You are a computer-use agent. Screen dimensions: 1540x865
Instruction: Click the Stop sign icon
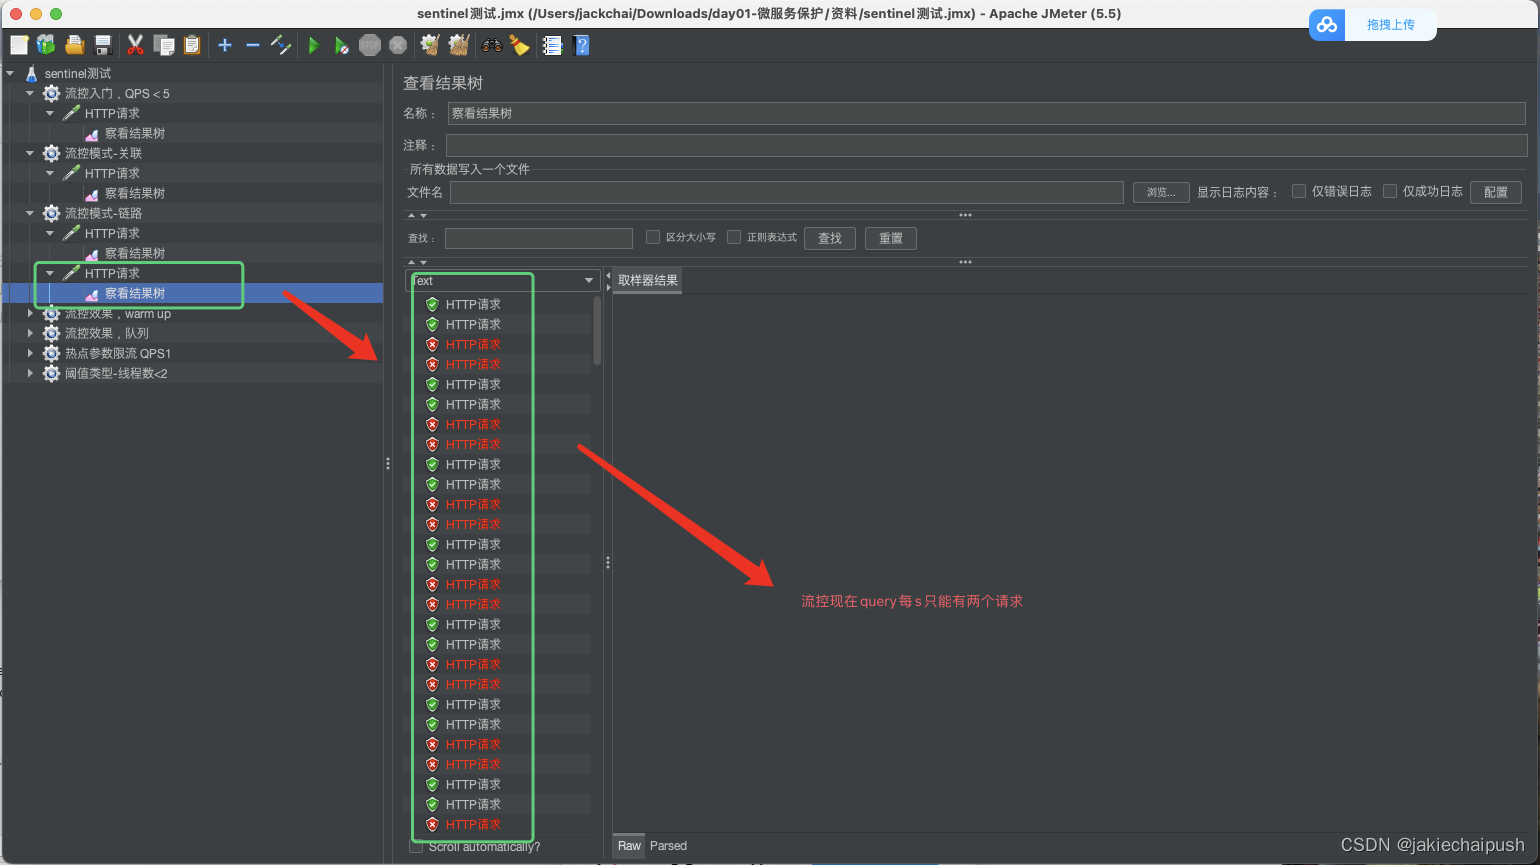[370, 45]
